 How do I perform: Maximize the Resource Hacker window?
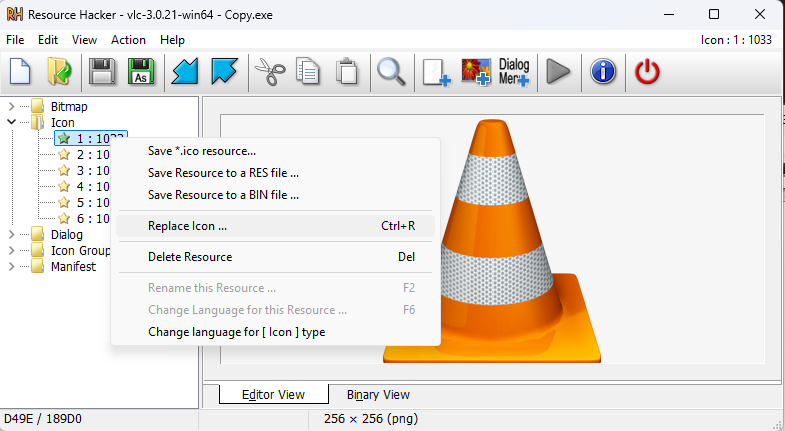point(714,14)
